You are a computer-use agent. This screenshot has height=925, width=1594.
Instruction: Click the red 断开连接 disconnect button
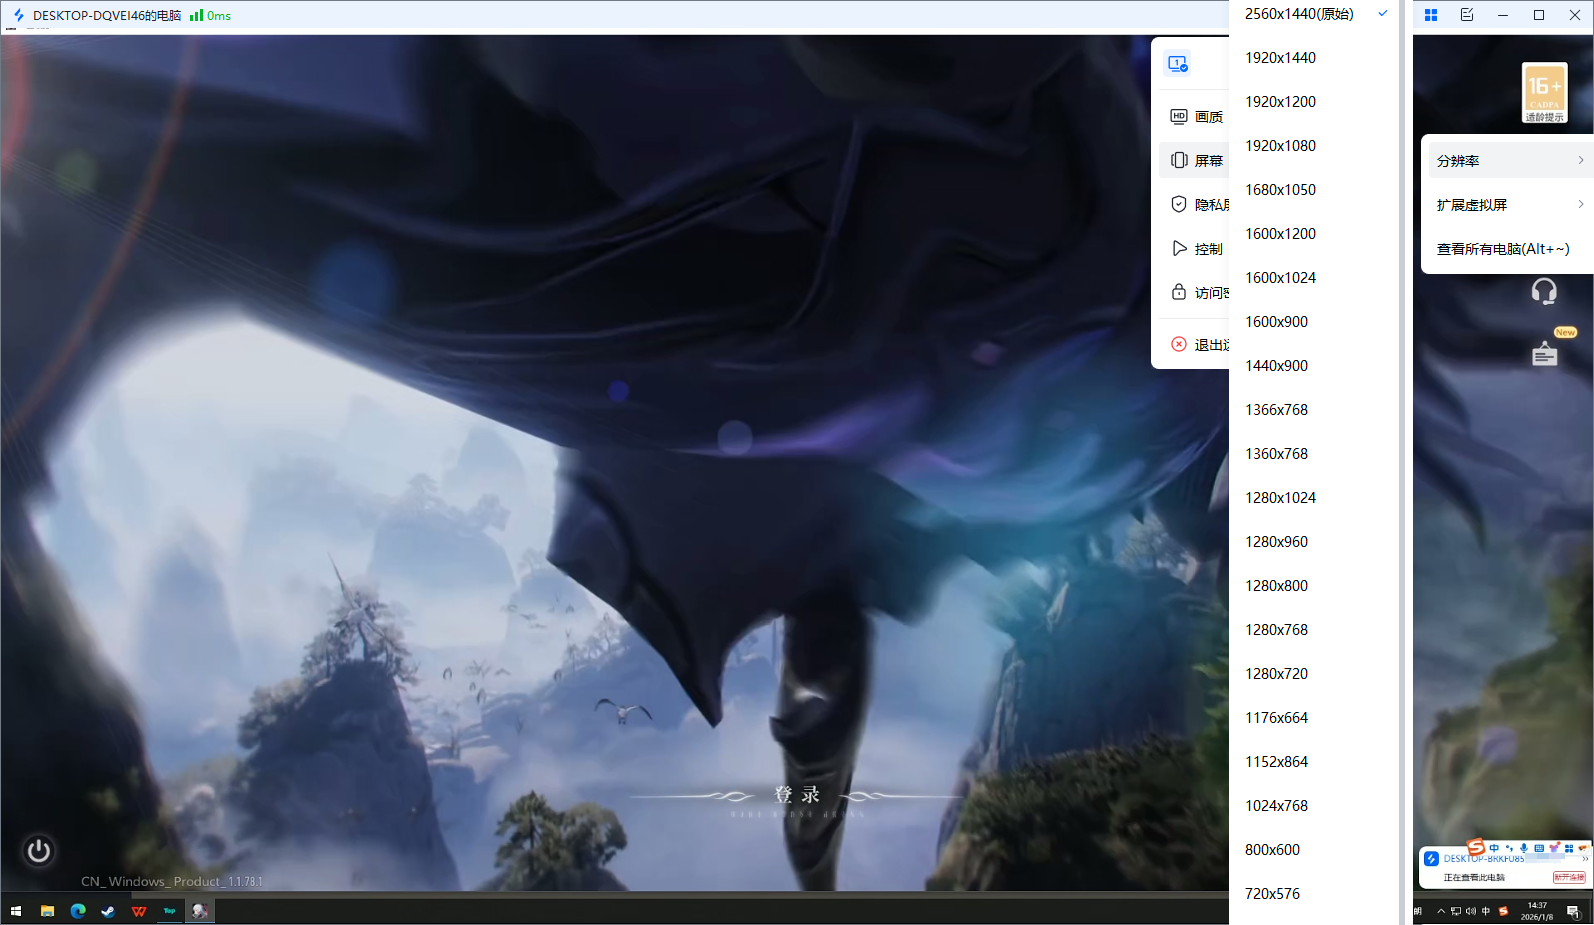1568,877
